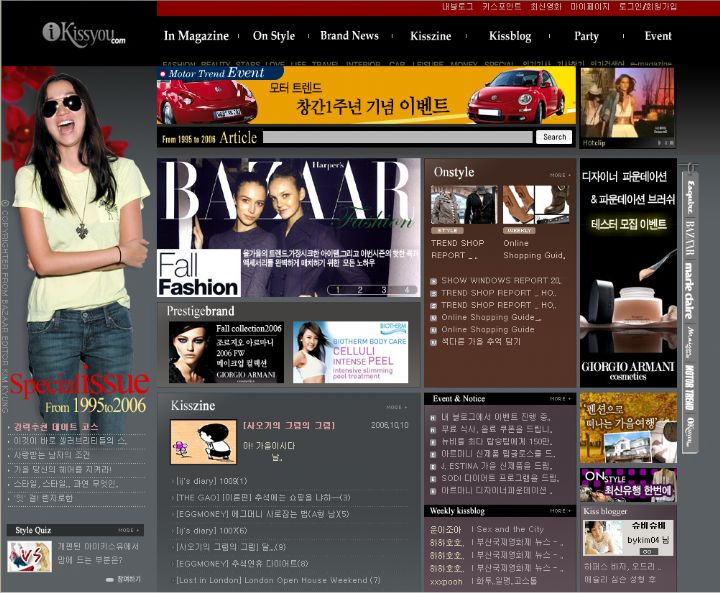Select the Party menu item

tap(586, 36)
